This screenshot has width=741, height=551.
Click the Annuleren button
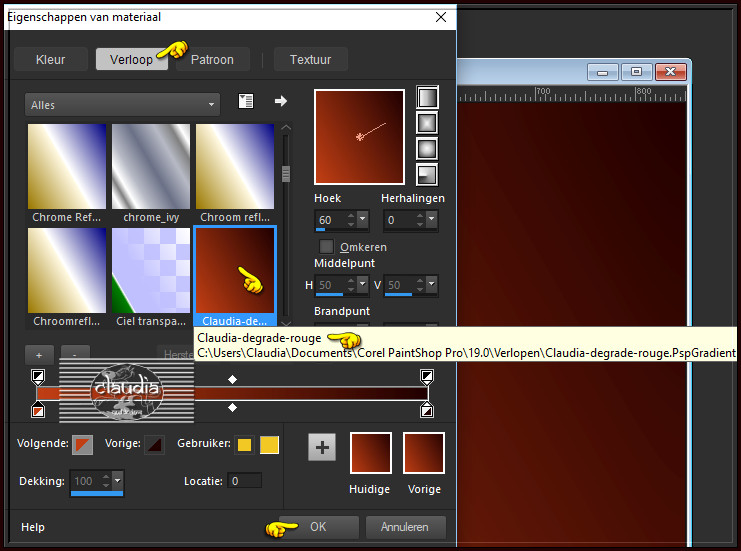pyautogui.click(x=405, y=527)
